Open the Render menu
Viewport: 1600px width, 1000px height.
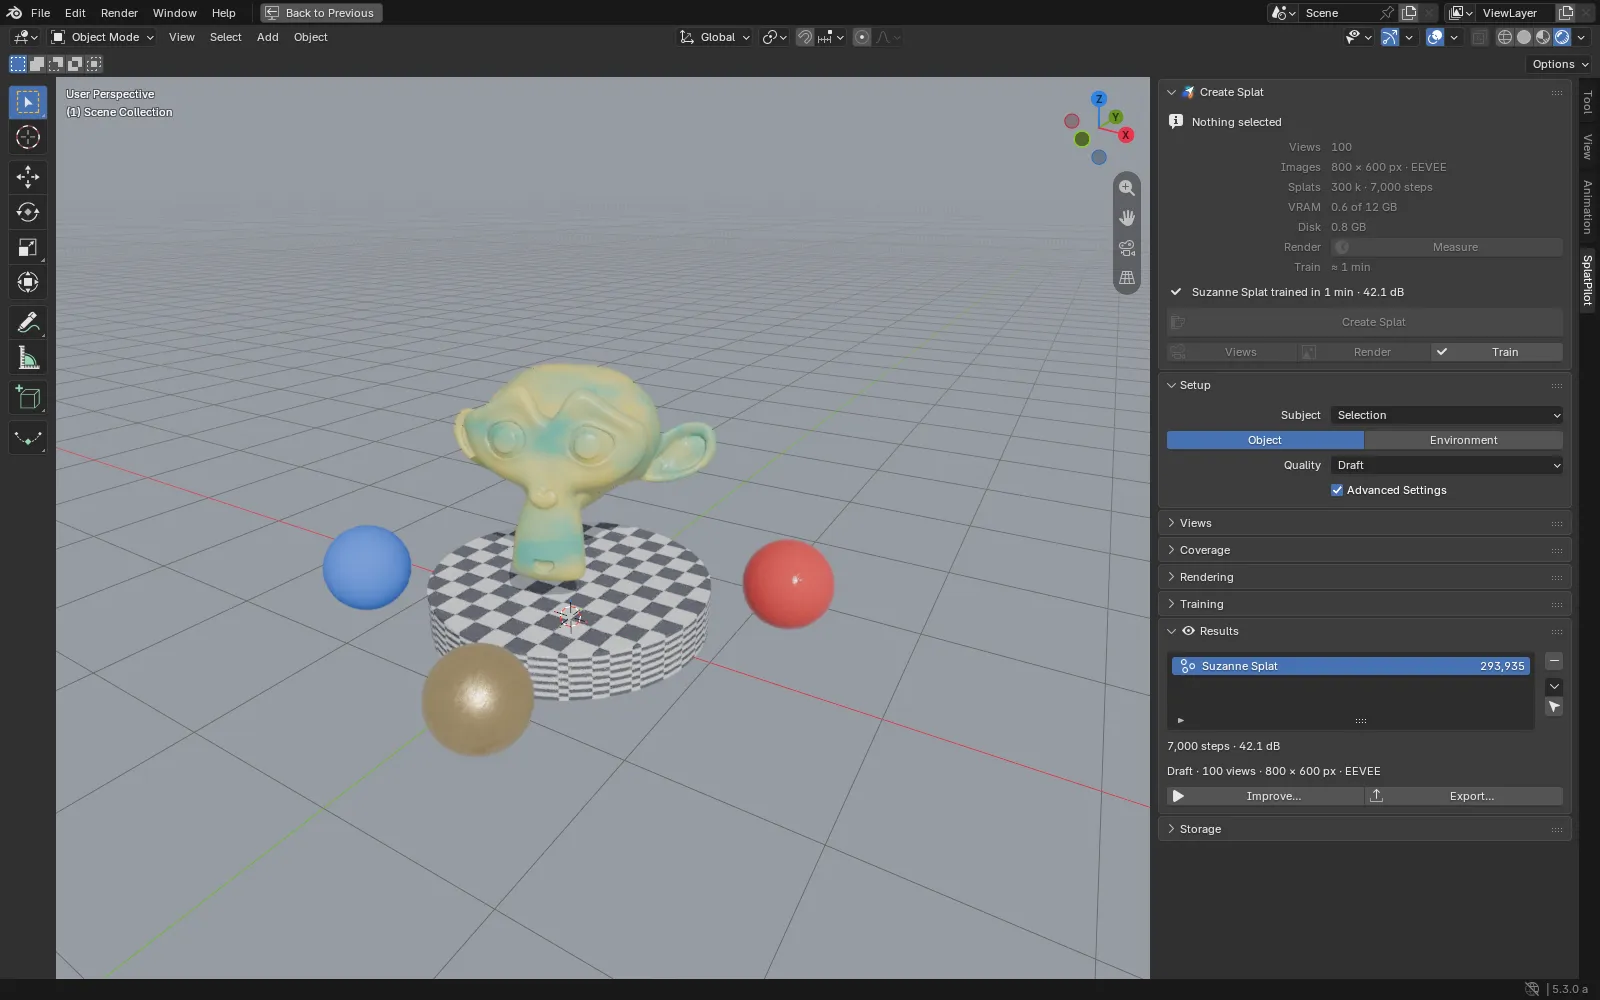pos(119,13)
